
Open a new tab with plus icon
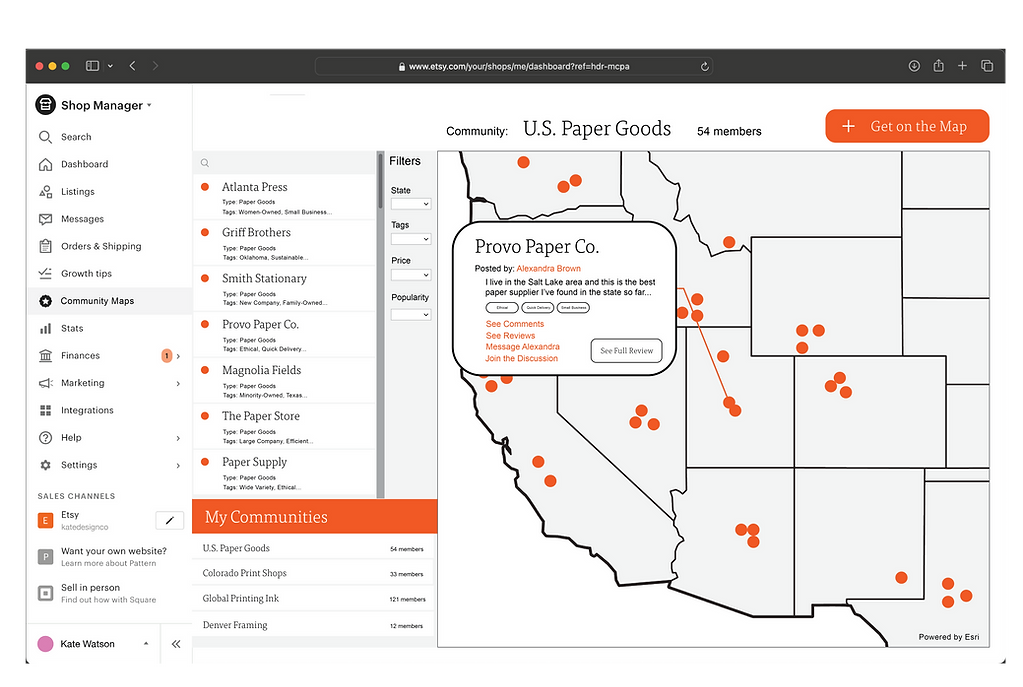point(962,66)
